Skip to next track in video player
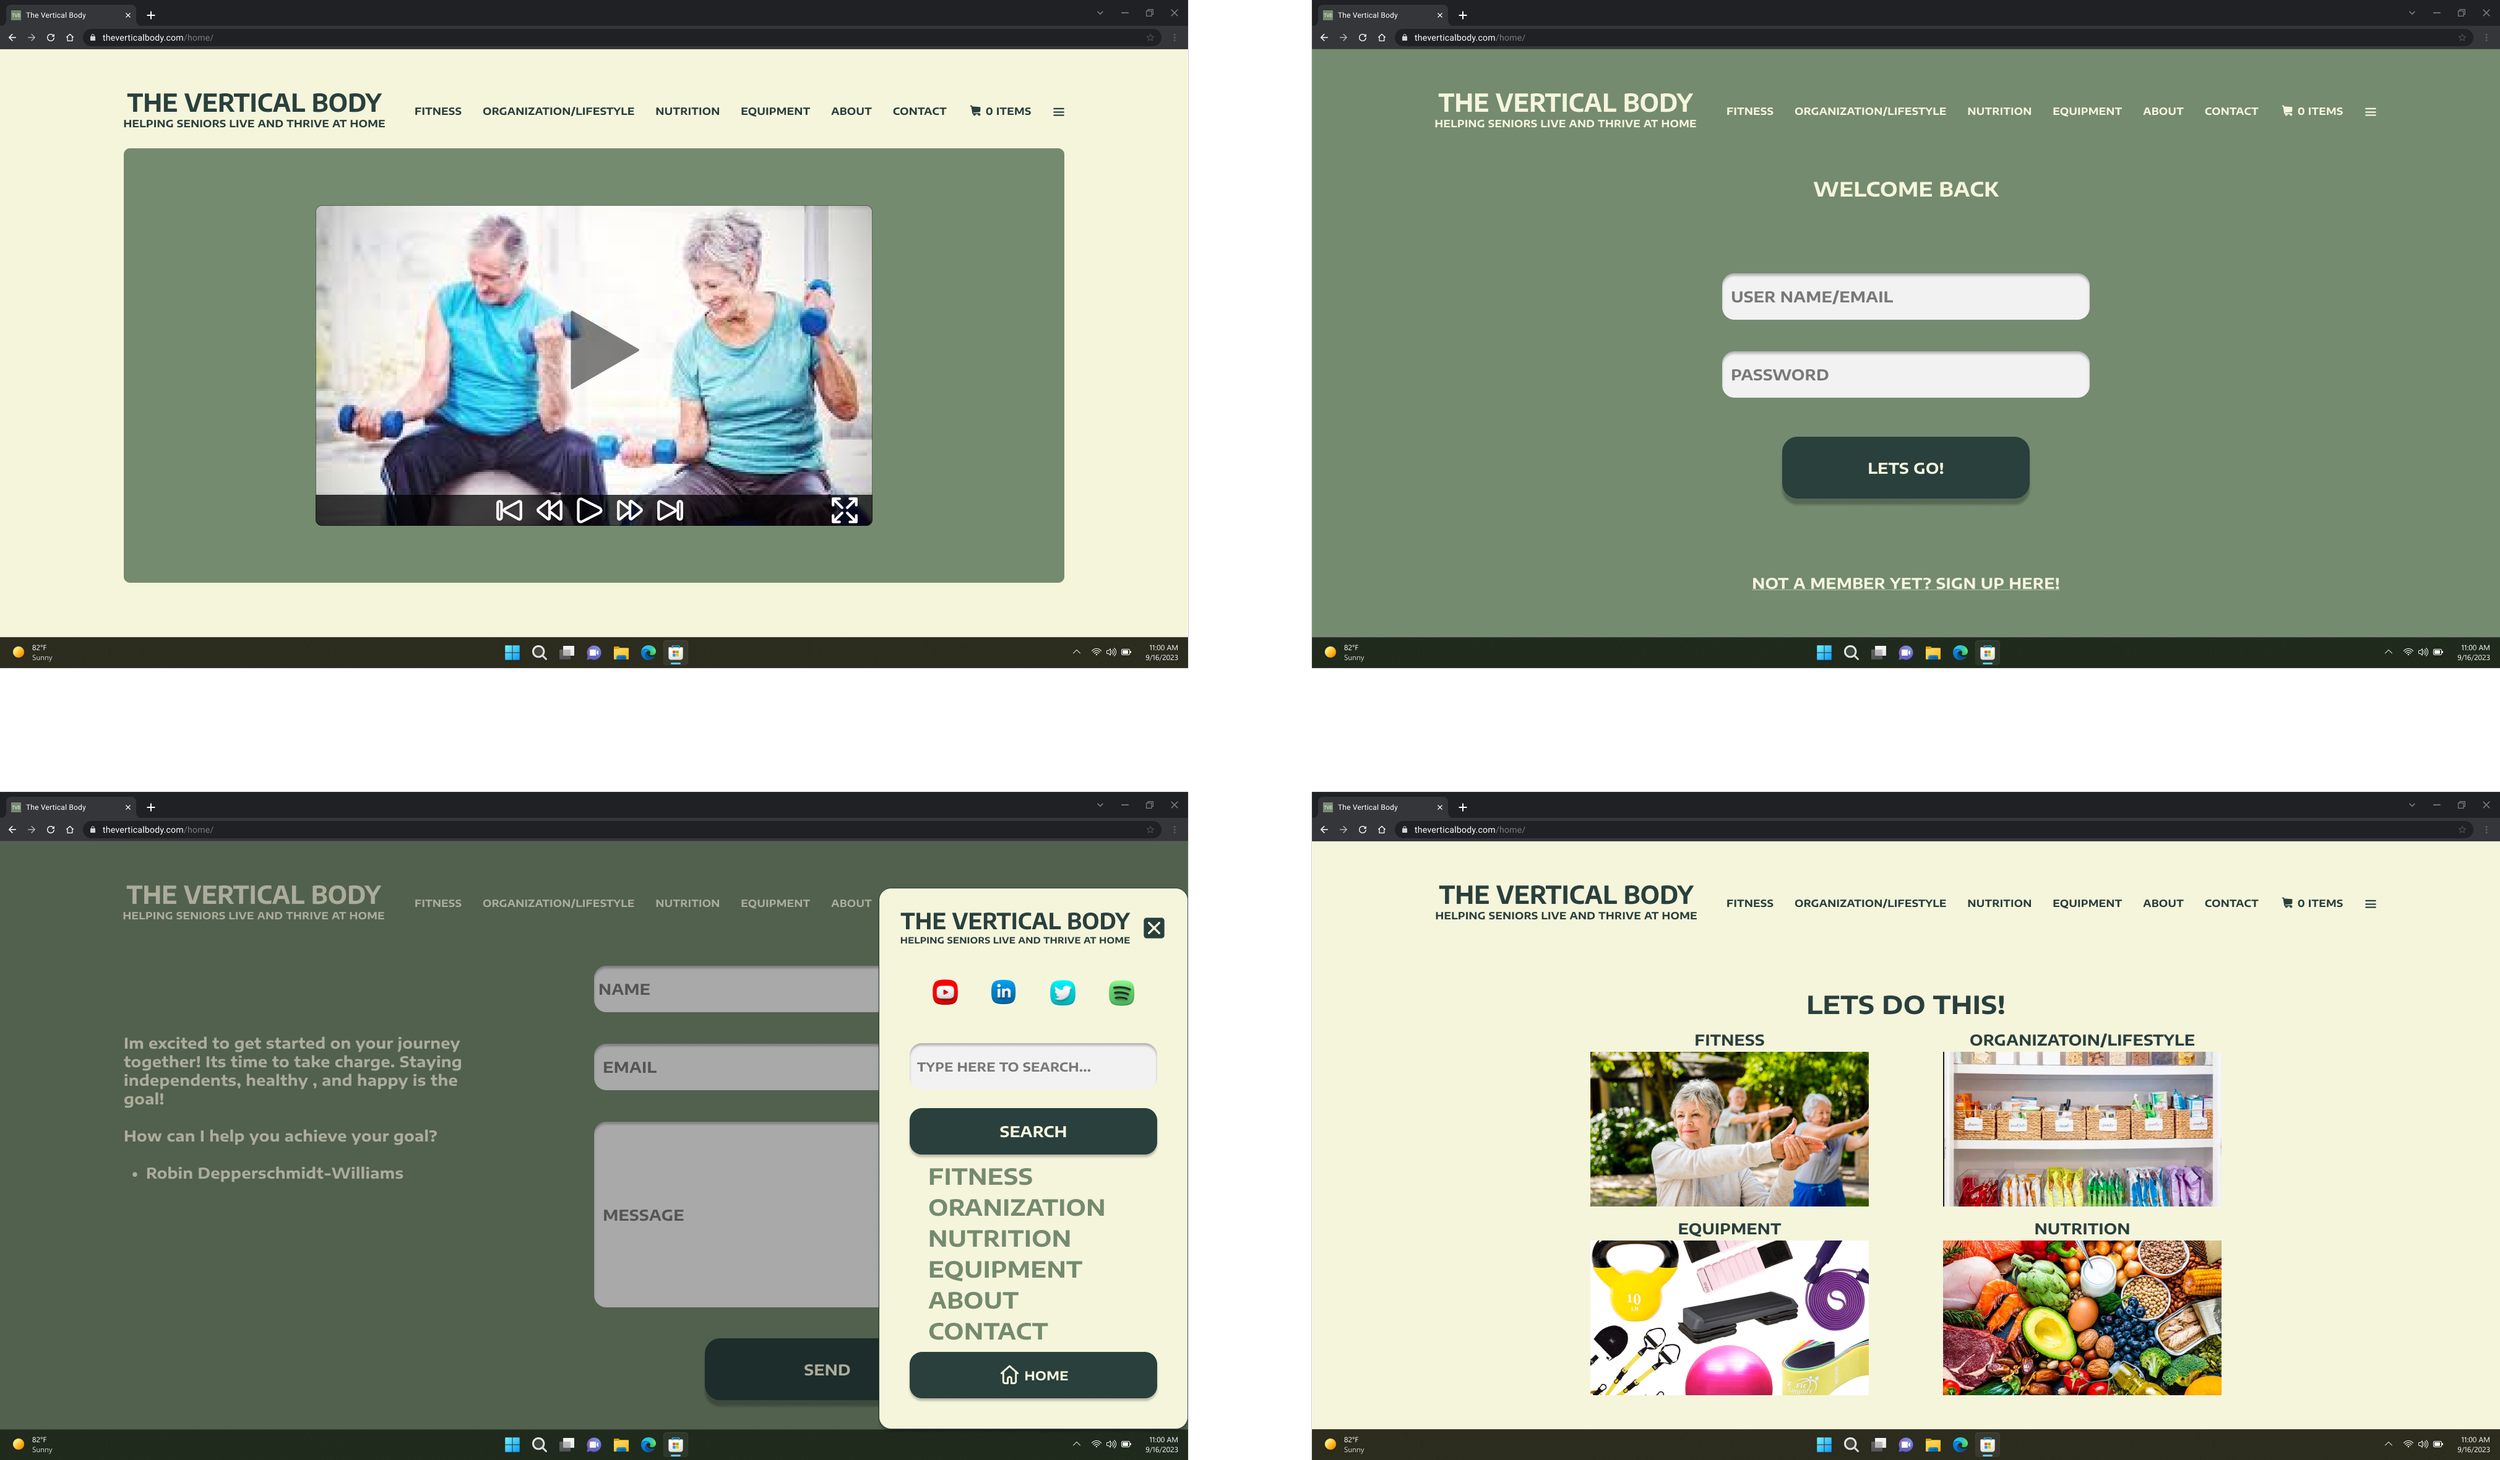 point(670,511)
